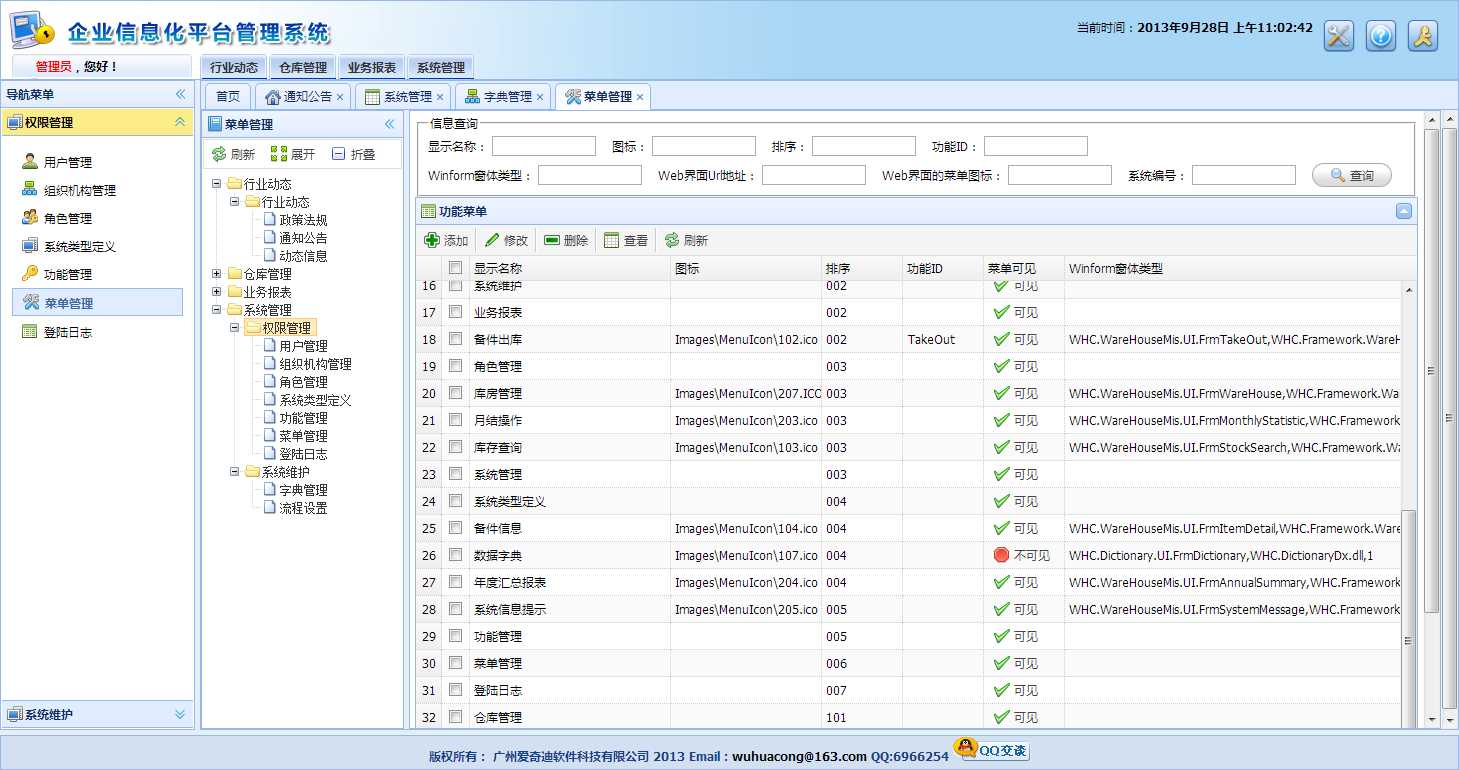Expand the 业务报表 tree node

coord(217,292)
